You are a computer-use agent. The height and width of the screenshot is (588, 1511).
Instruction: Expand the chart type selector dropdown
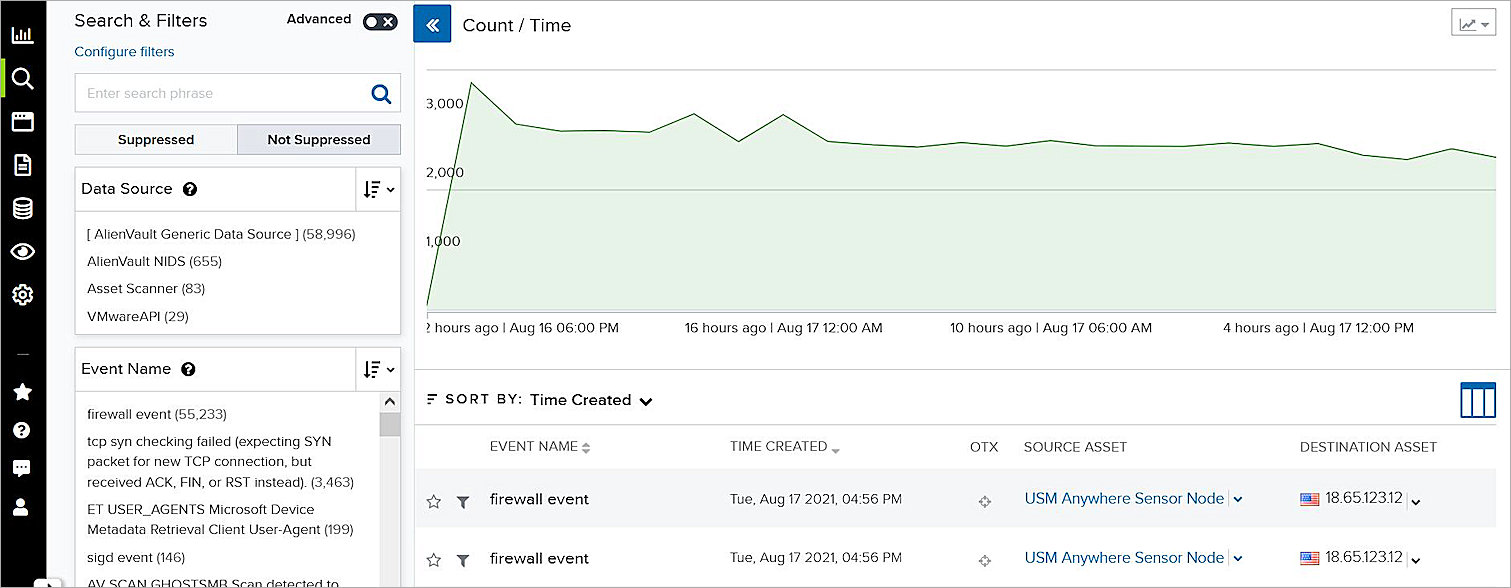coord(1472,22)
